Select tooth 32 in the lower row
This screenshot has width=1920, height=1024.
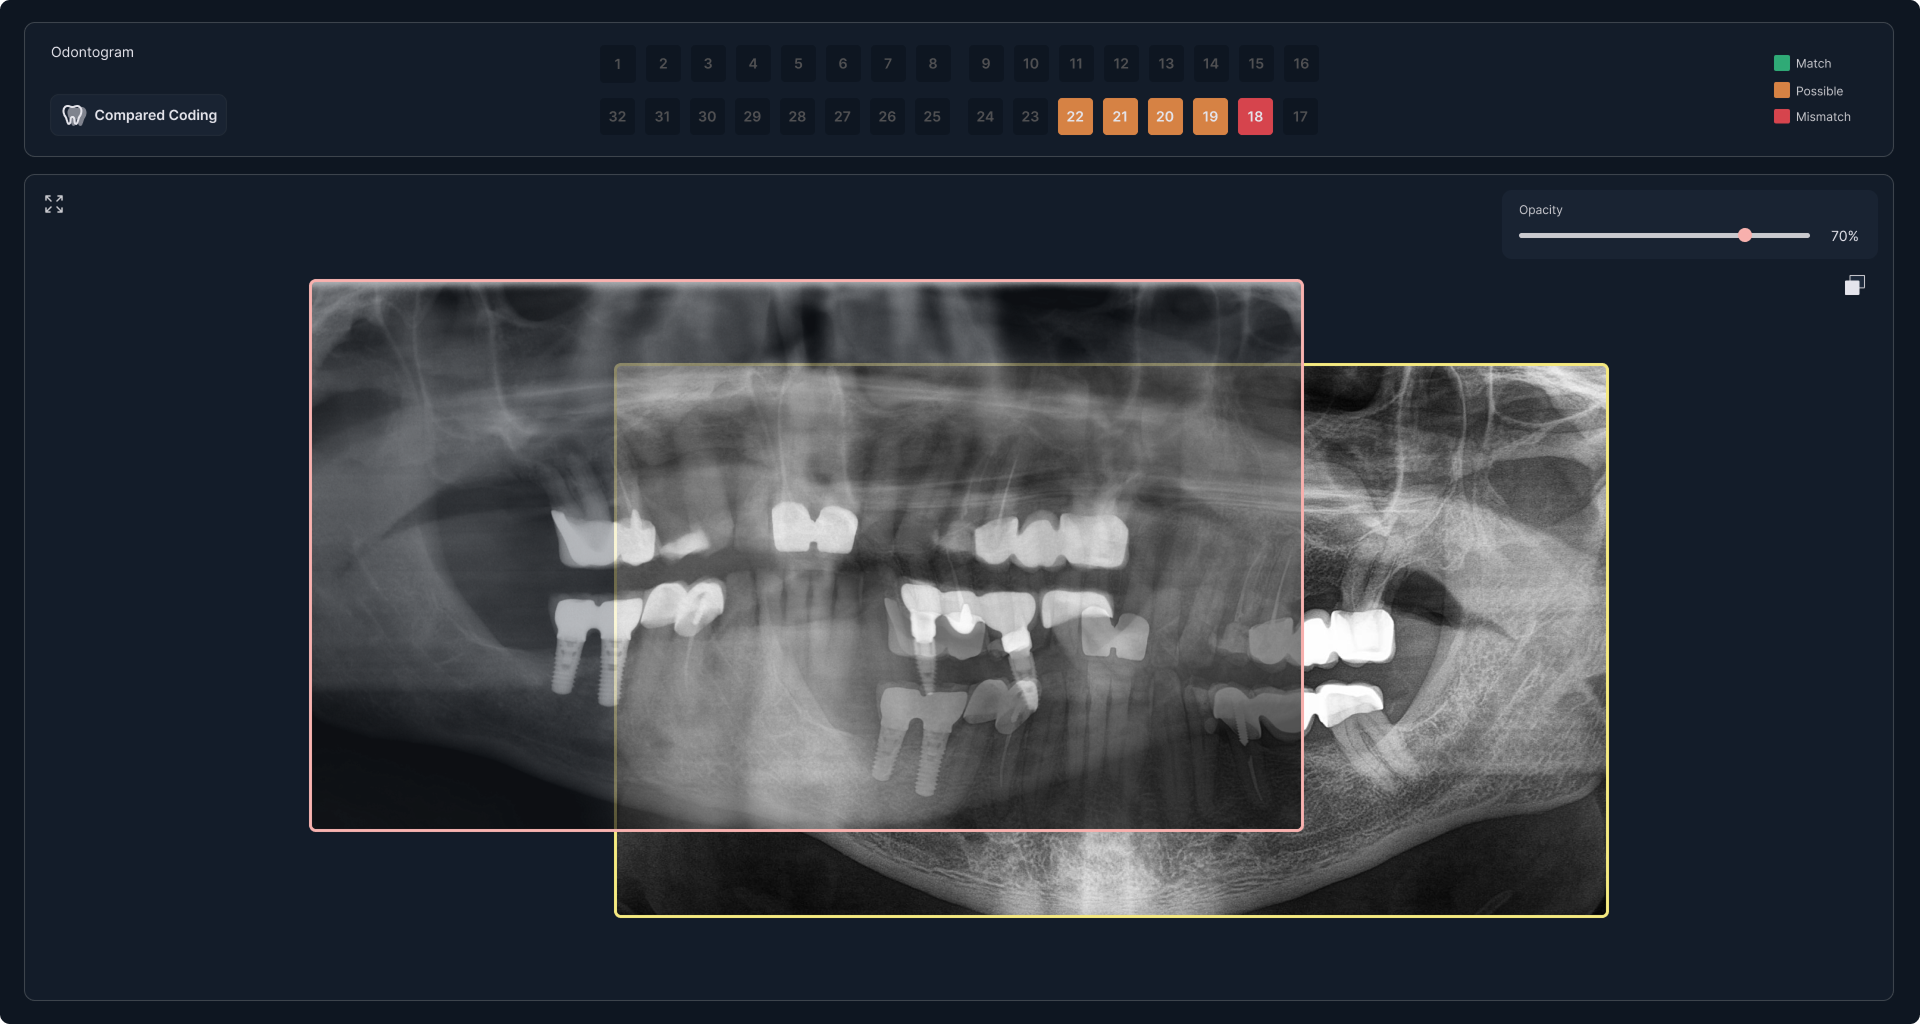coord(618,116)
